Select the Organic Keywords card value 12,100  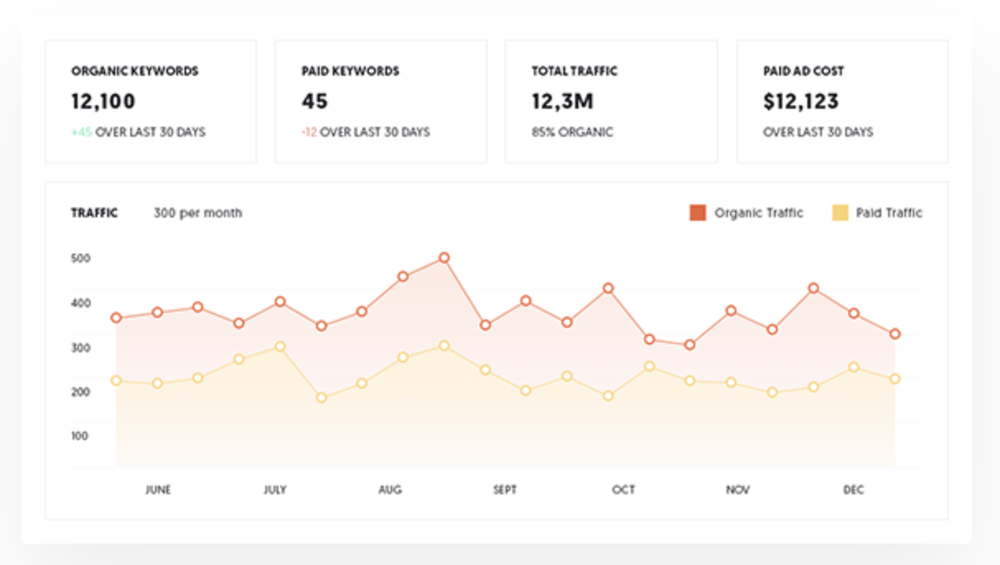(103, 101)
